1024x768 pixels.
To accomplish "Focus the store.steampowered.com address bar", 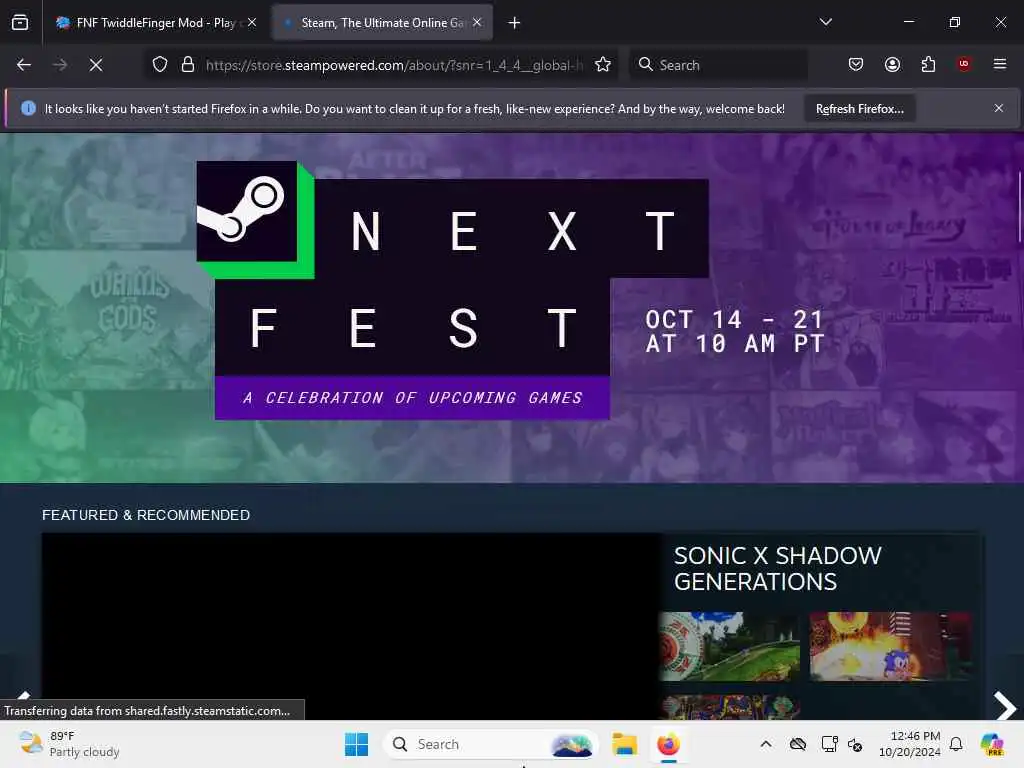I will [394, 65].
